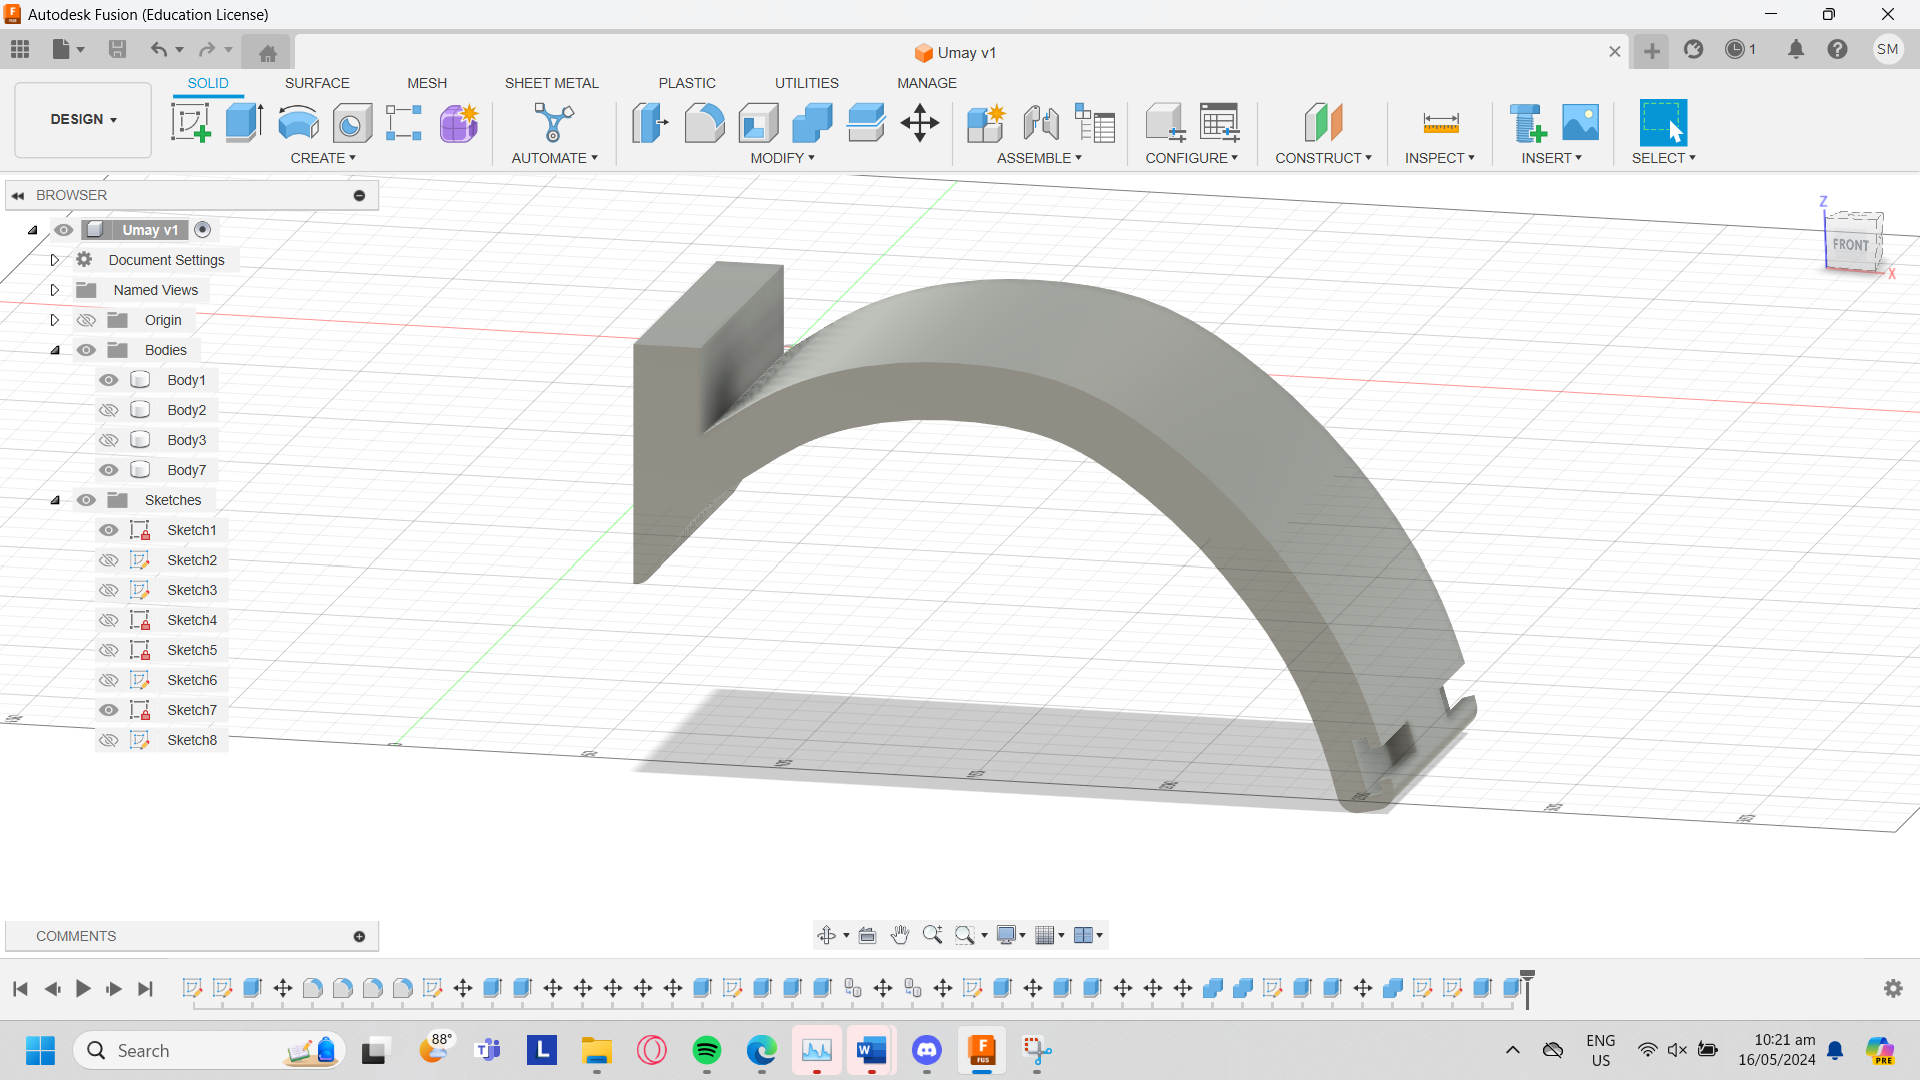Image resolution: width=1920 pixels, height=1080 pixels.
Task: Hide Body7 visibility eye
Action: (109, 470)
